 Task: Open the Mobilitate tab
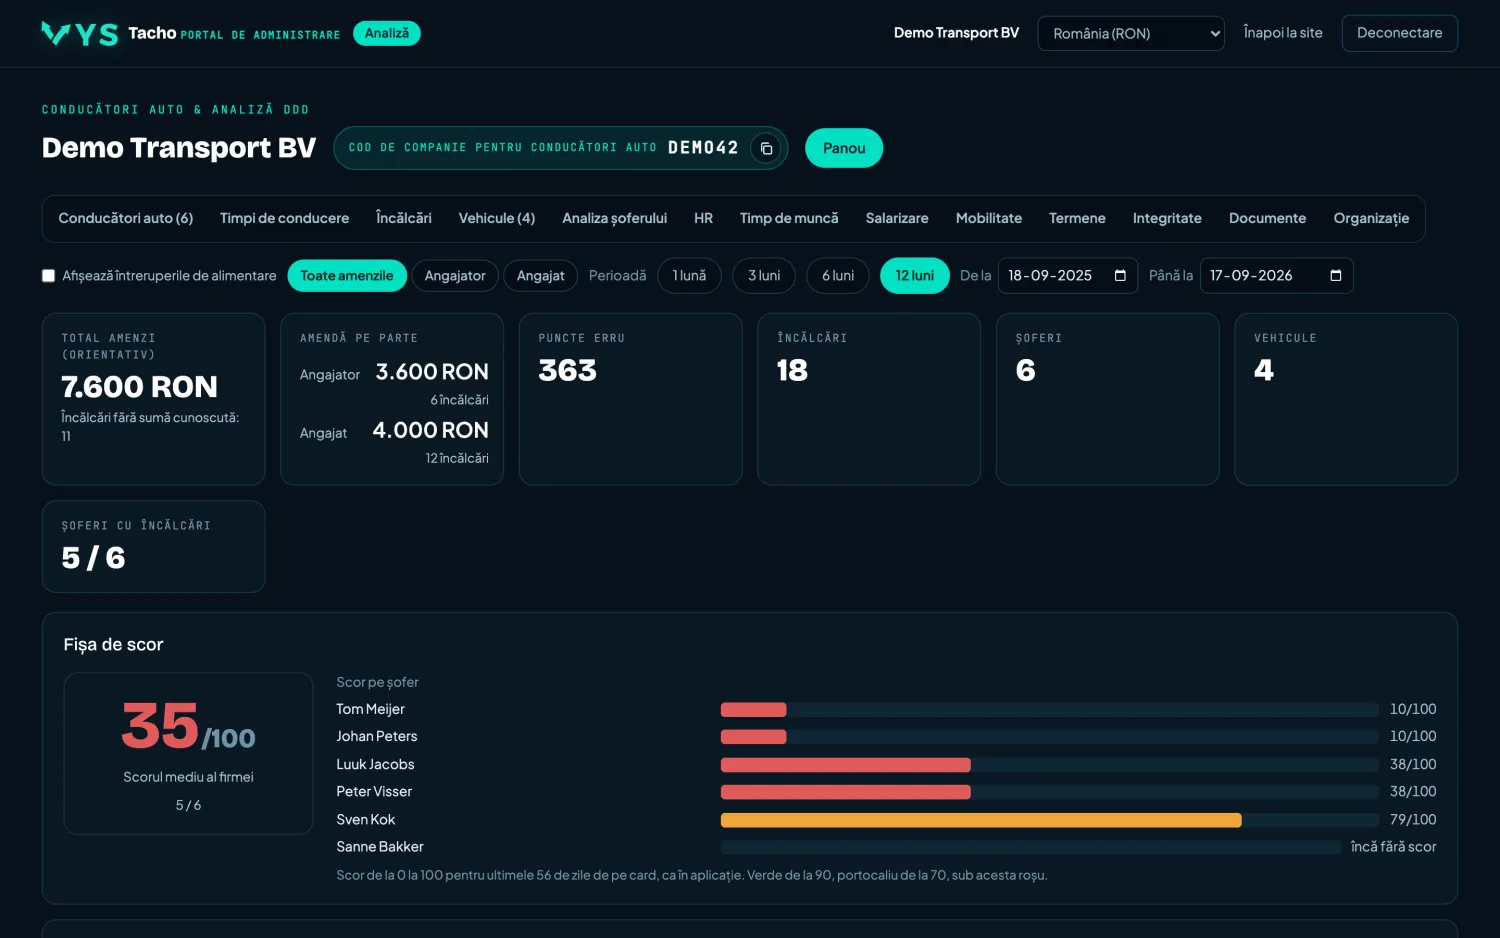(x=989, y=218)
